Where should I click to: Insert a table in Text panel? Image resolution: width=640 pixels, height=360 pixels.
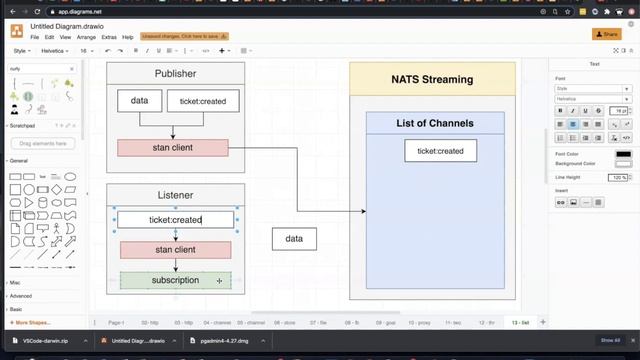[x=598, y=202]
